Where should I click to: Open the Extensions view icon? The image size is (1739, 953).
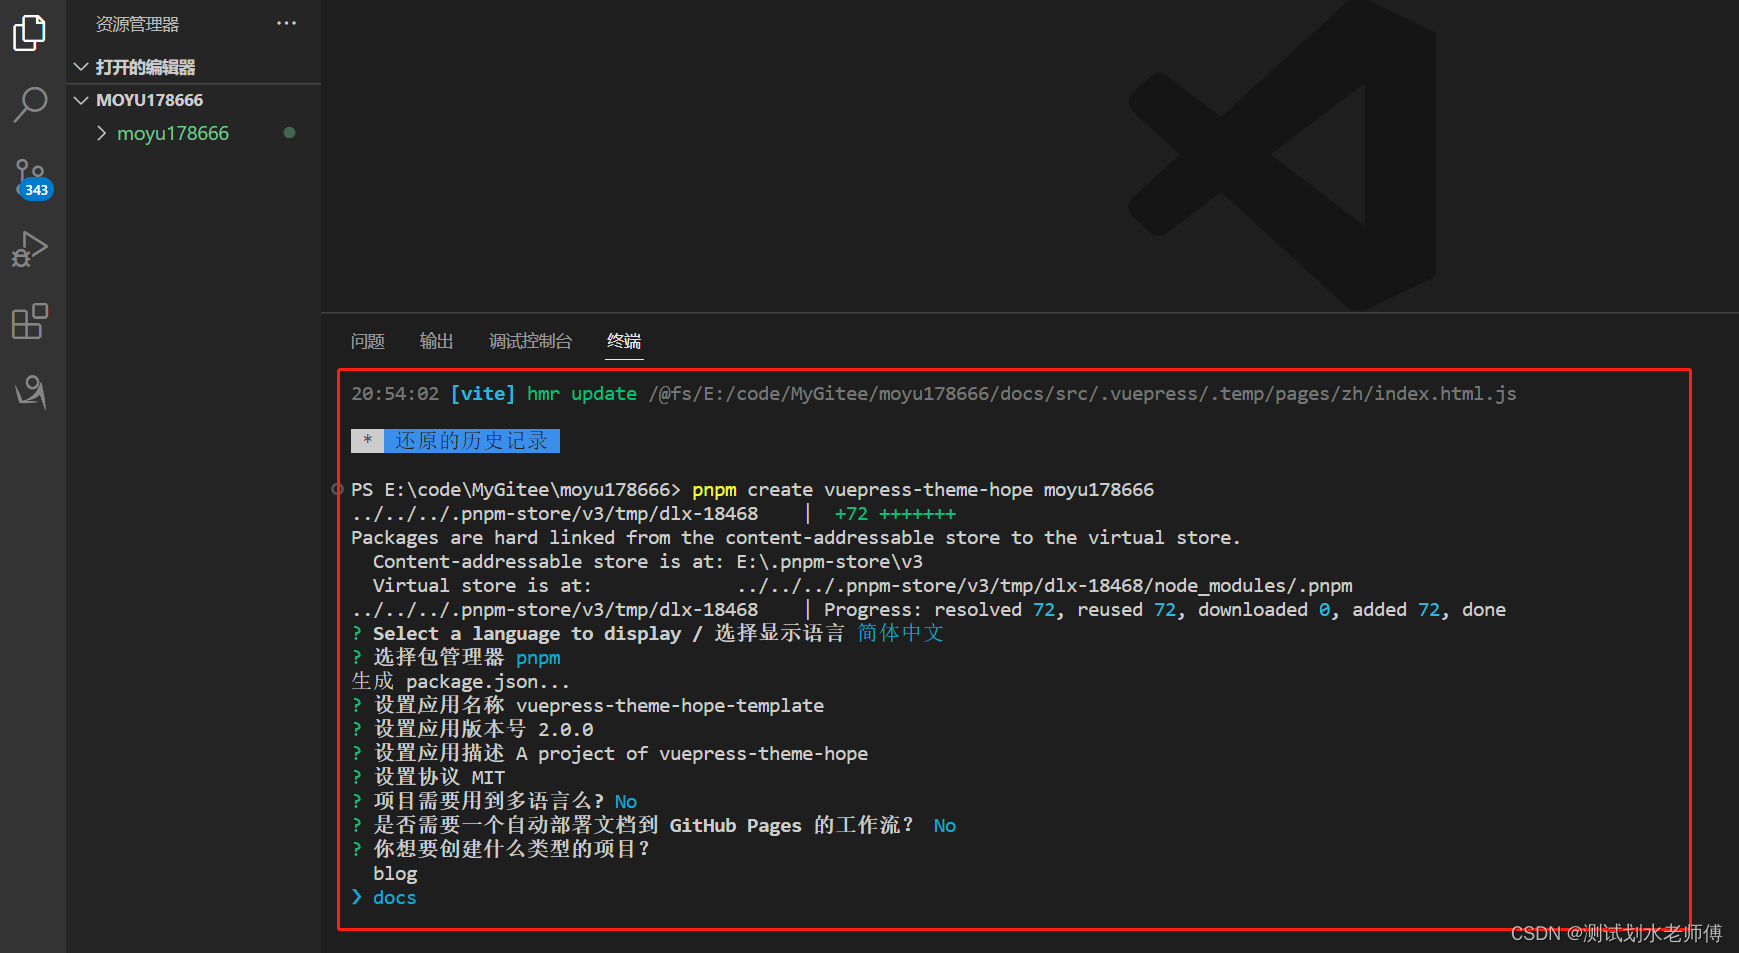[x=30, y=321]
